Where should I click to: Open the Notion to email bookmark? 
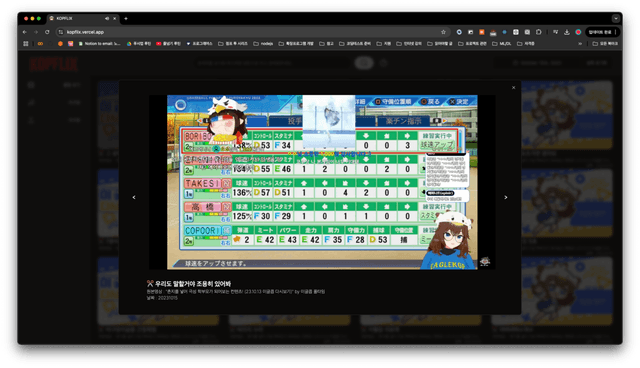[x=99, y=44]
